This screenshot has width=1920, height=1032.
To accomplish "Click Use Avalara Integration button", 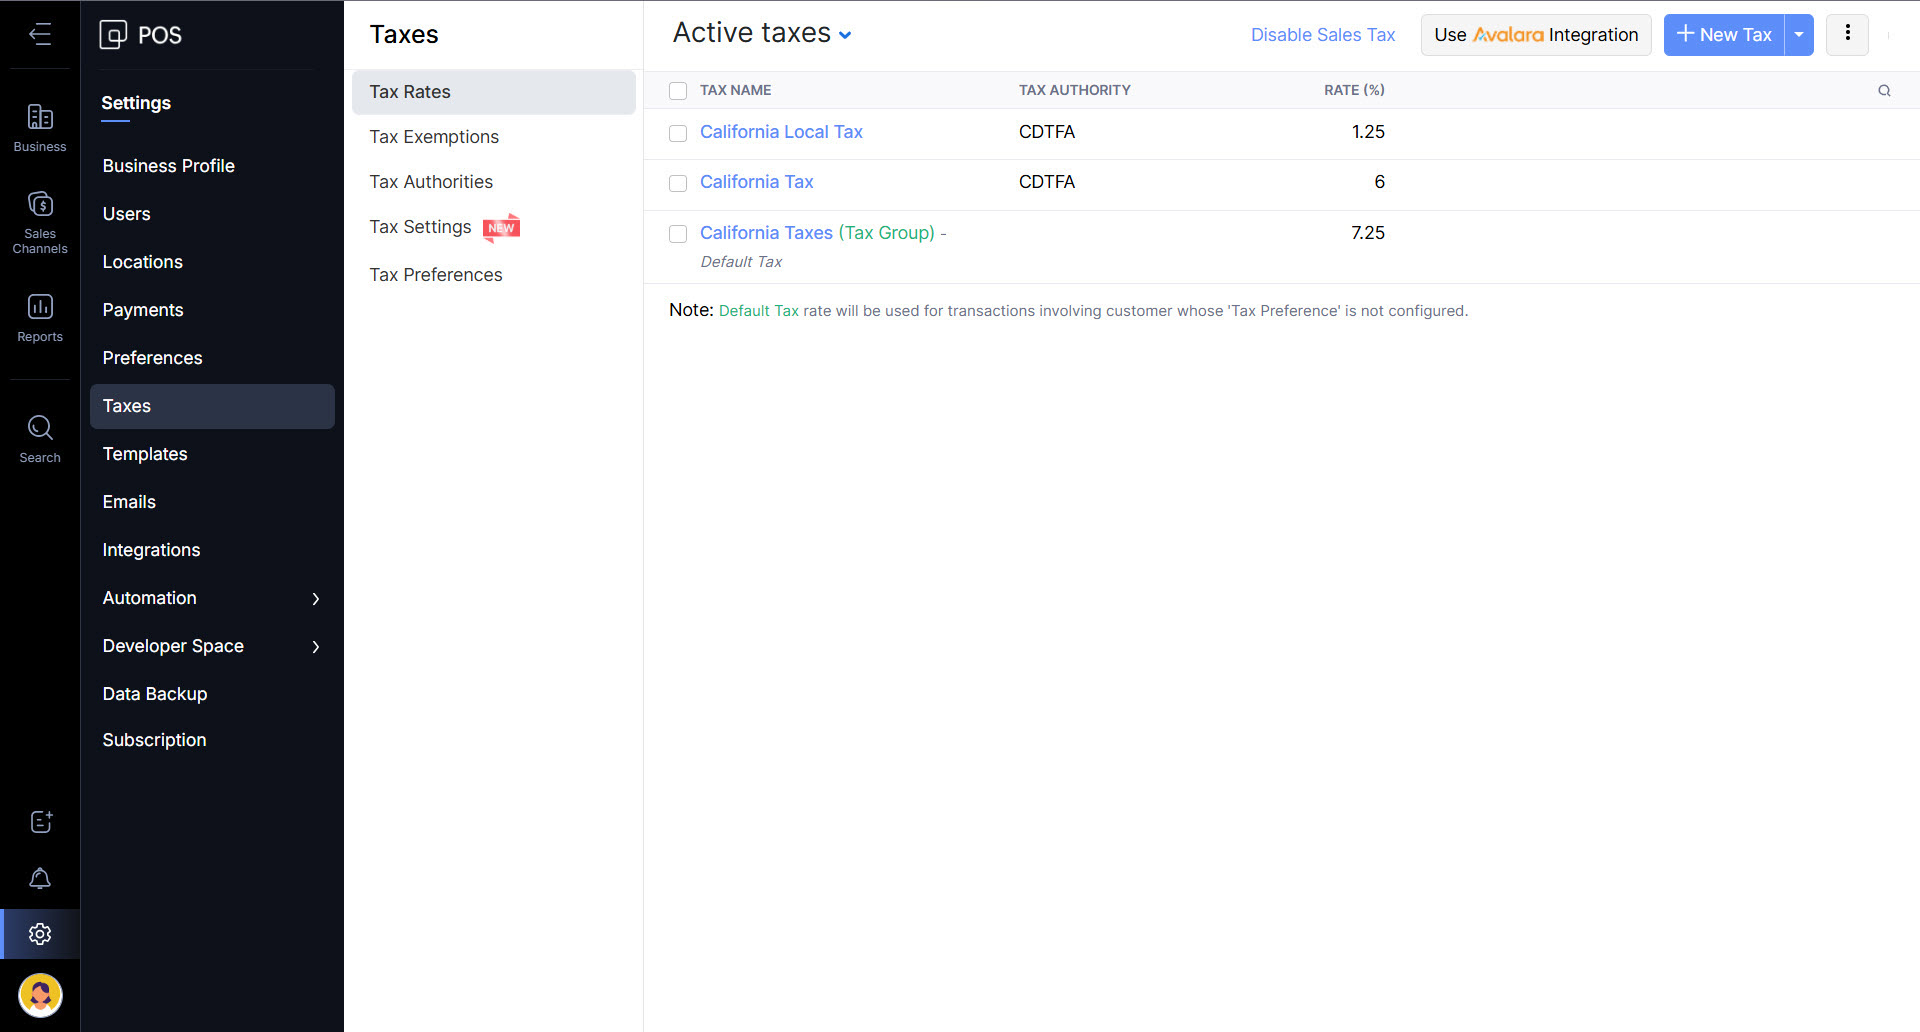I will [x=1535, y=35].
